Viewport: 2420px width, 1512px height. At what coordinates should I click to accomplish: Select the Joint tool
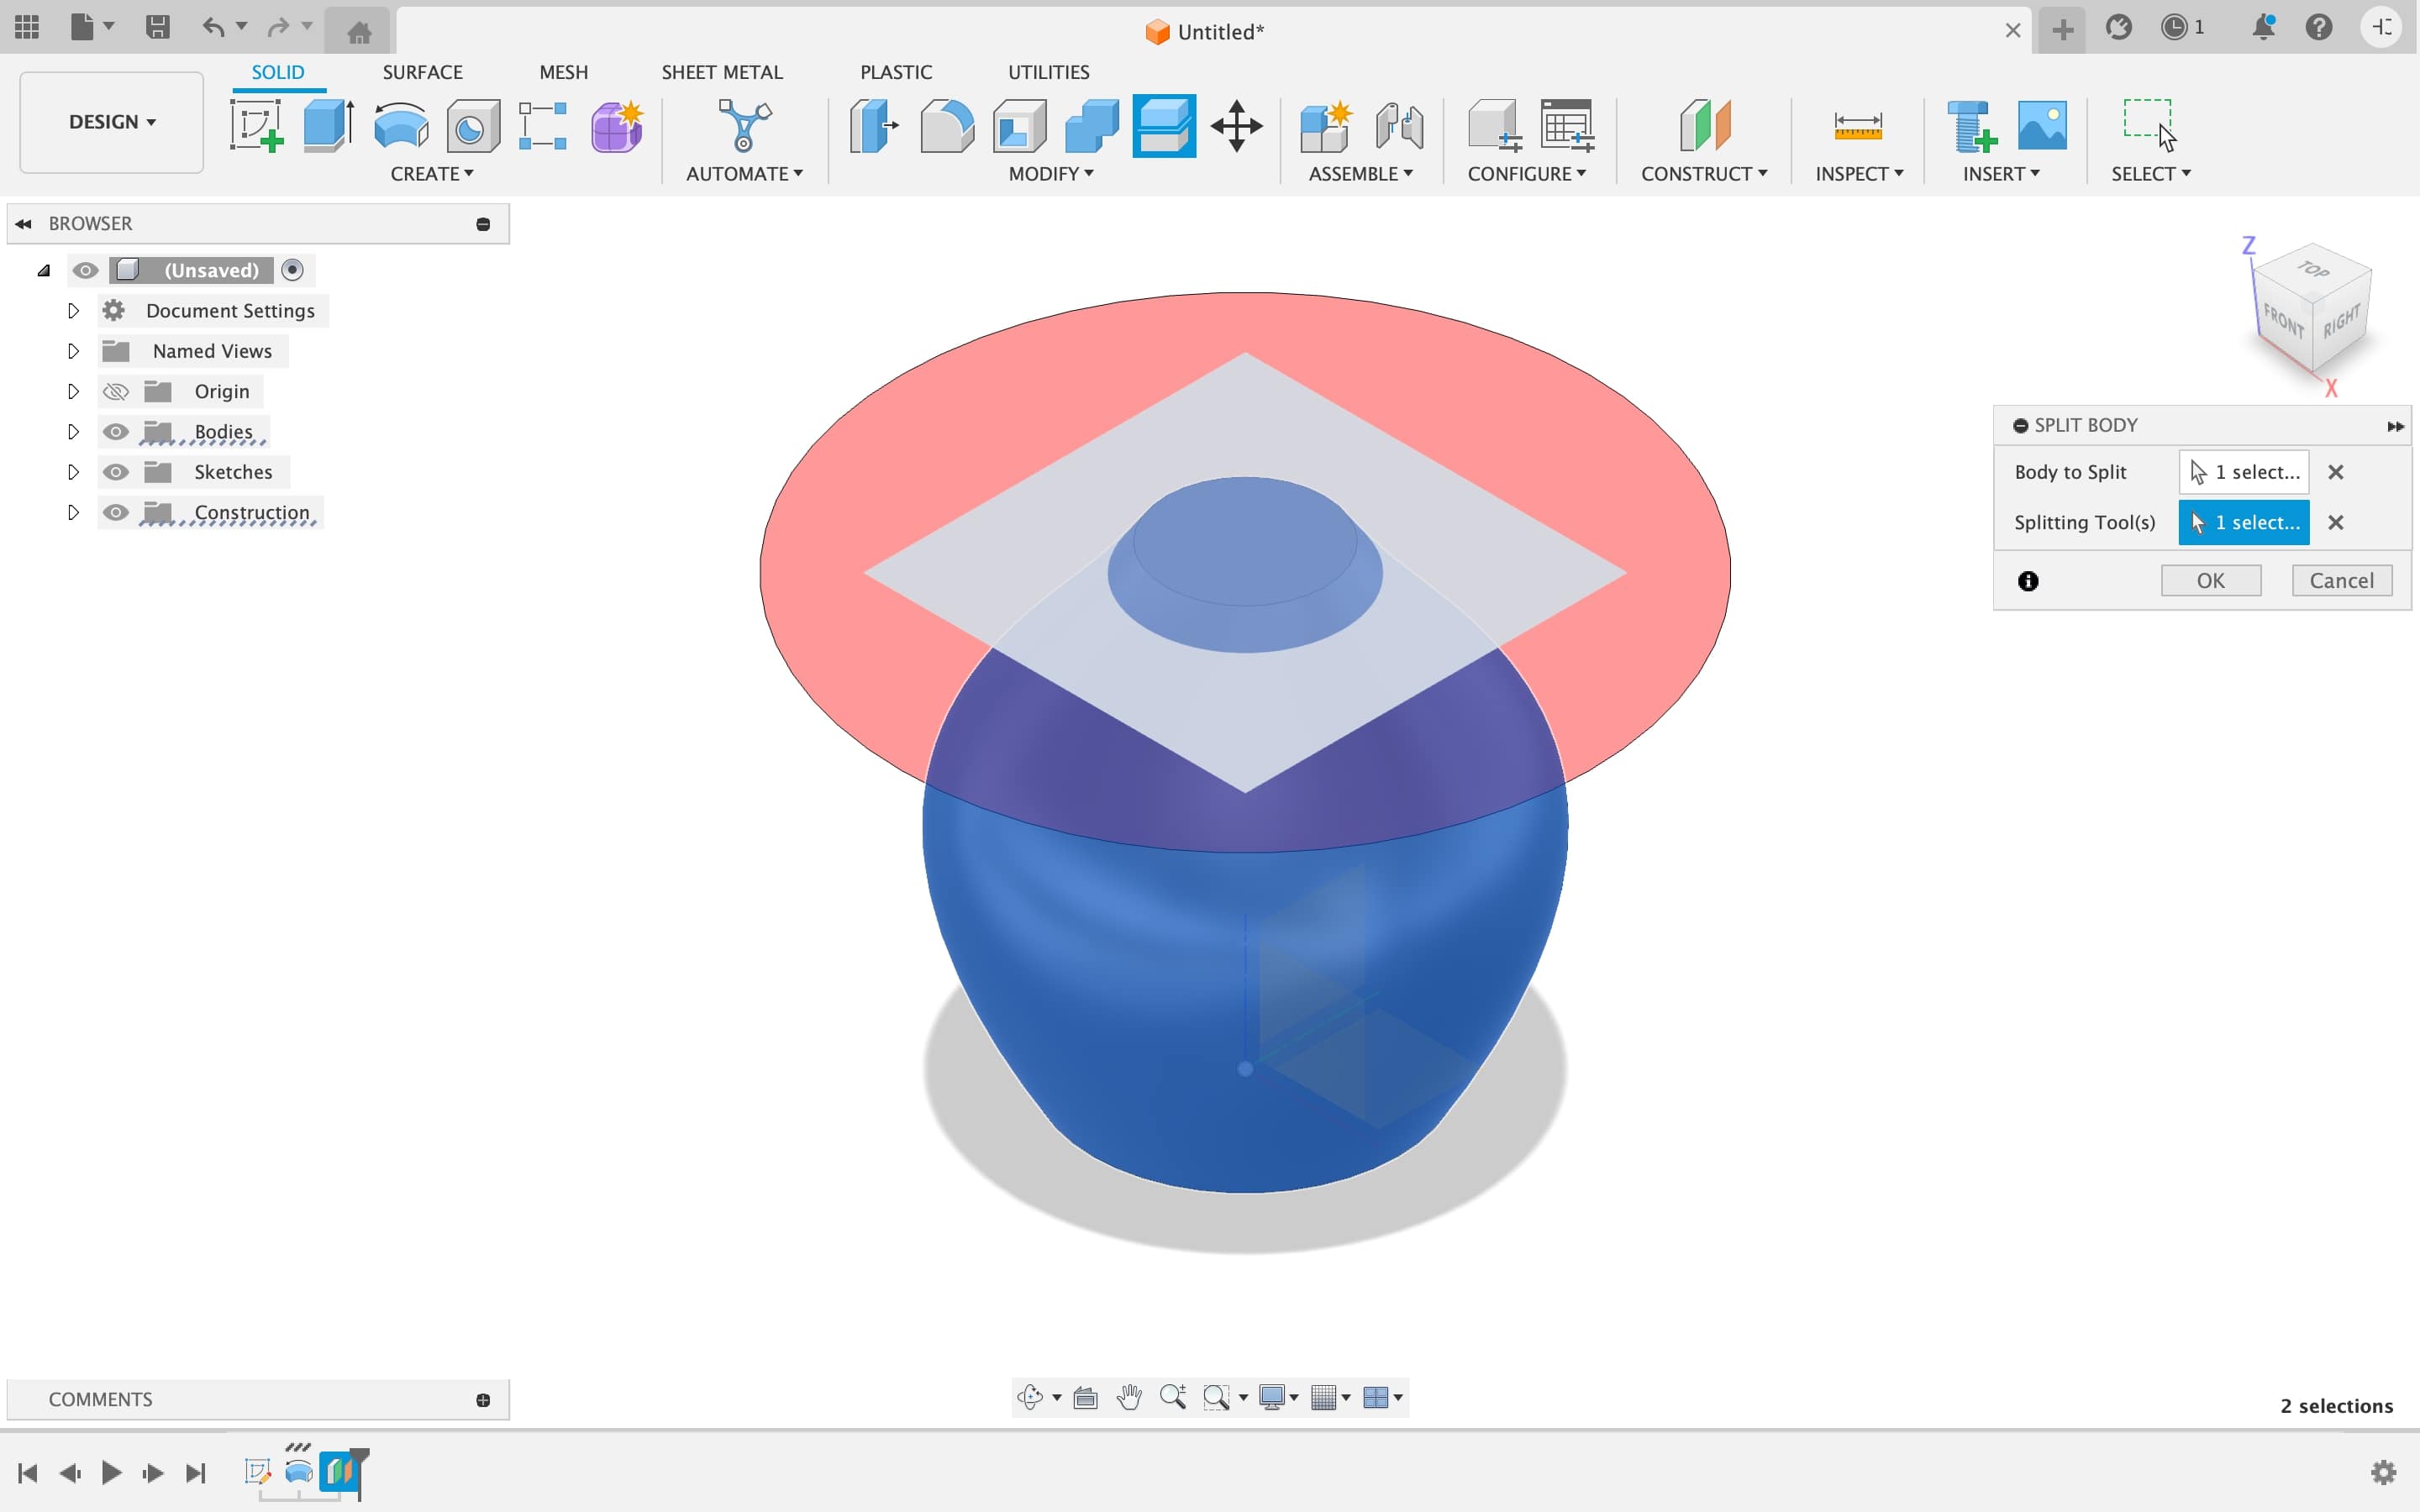tap(1399, 126)
